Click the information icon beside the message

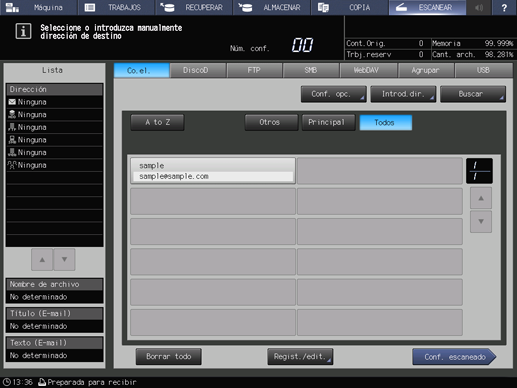[x=23, y=31]
